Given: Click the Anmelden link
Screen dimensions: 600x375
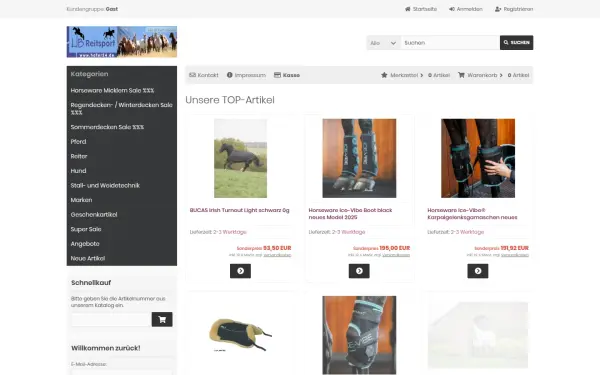Looking at the screenshot, I should (x=470, y=9).
